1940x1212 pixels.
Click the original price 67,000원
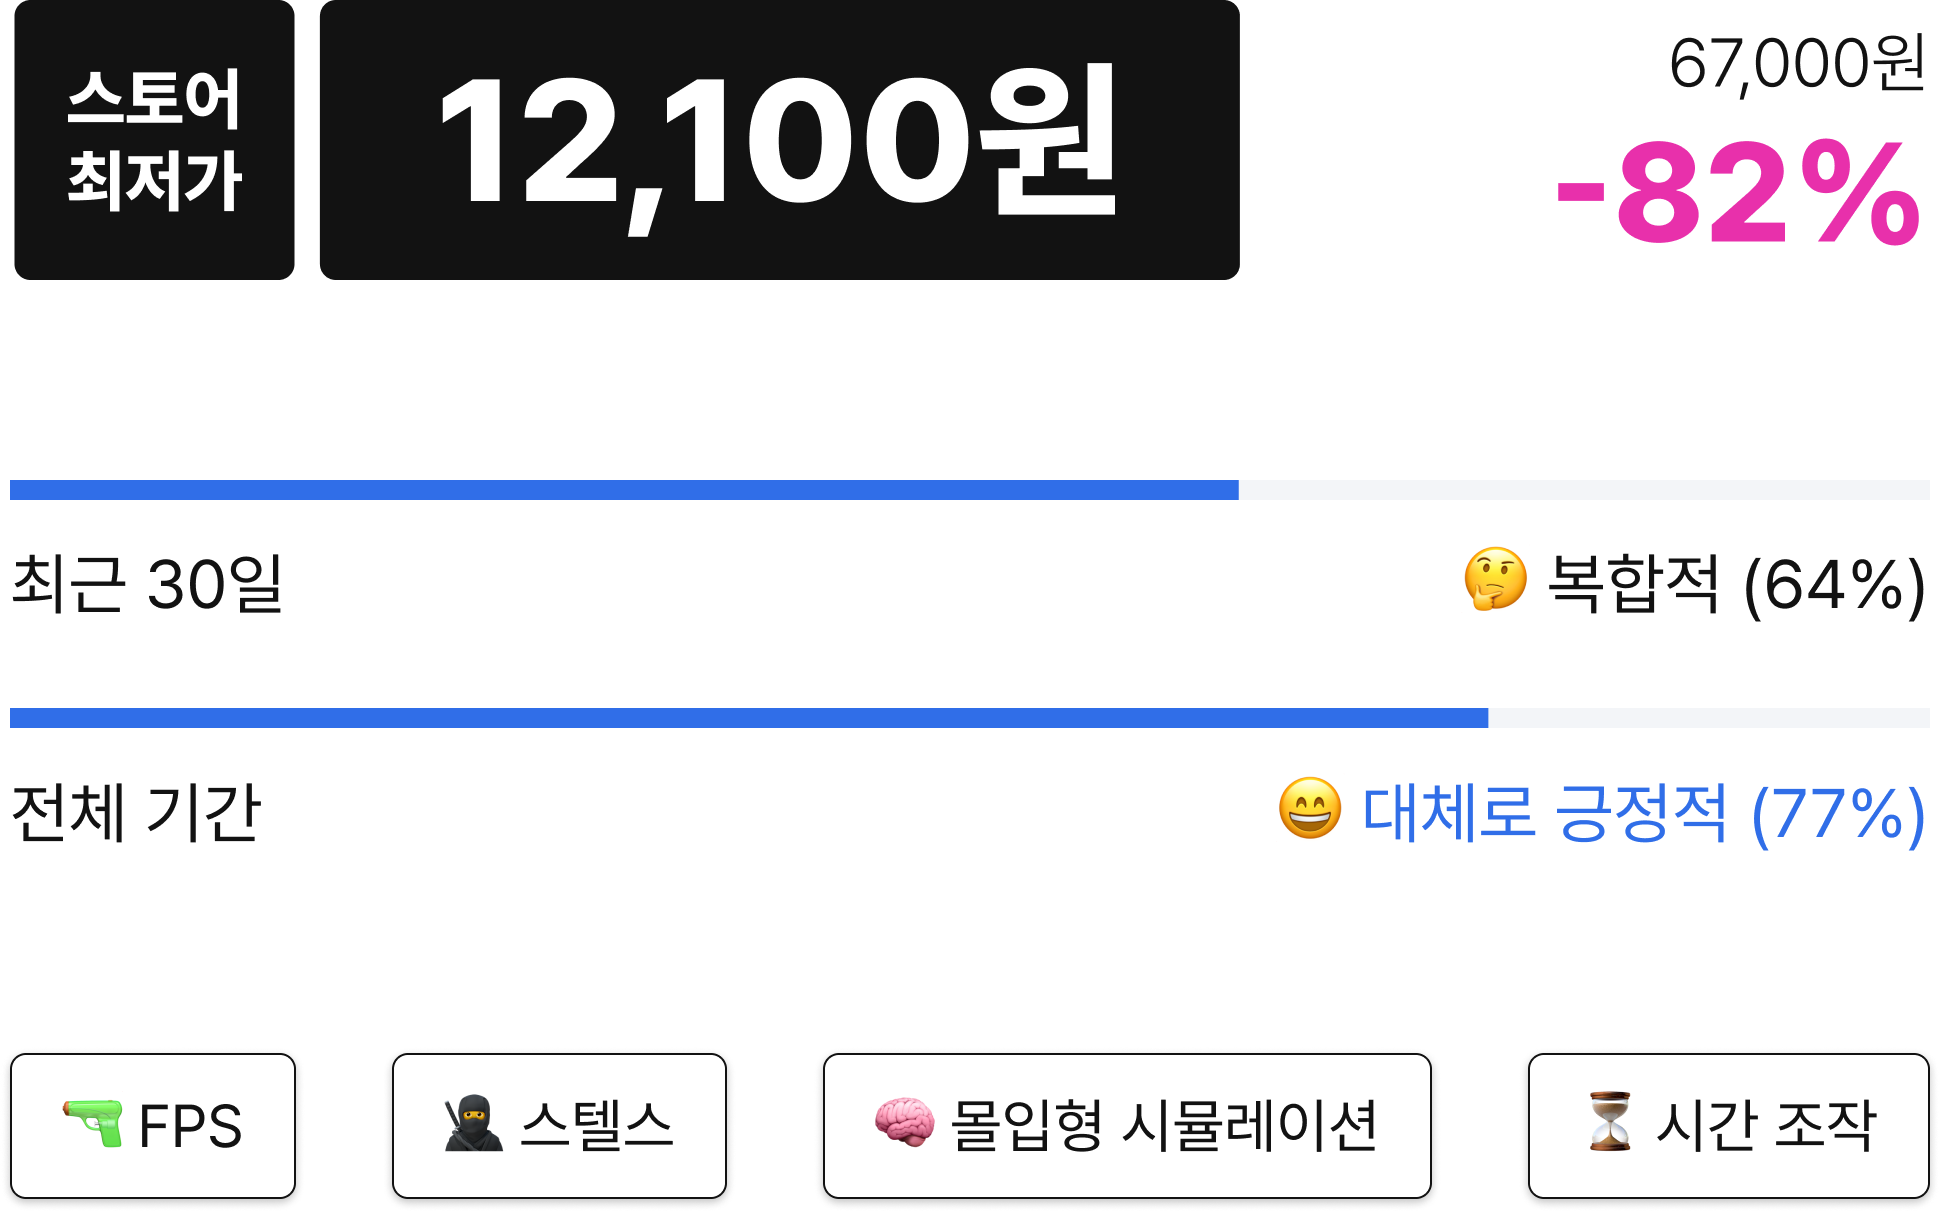[1797, 64]
